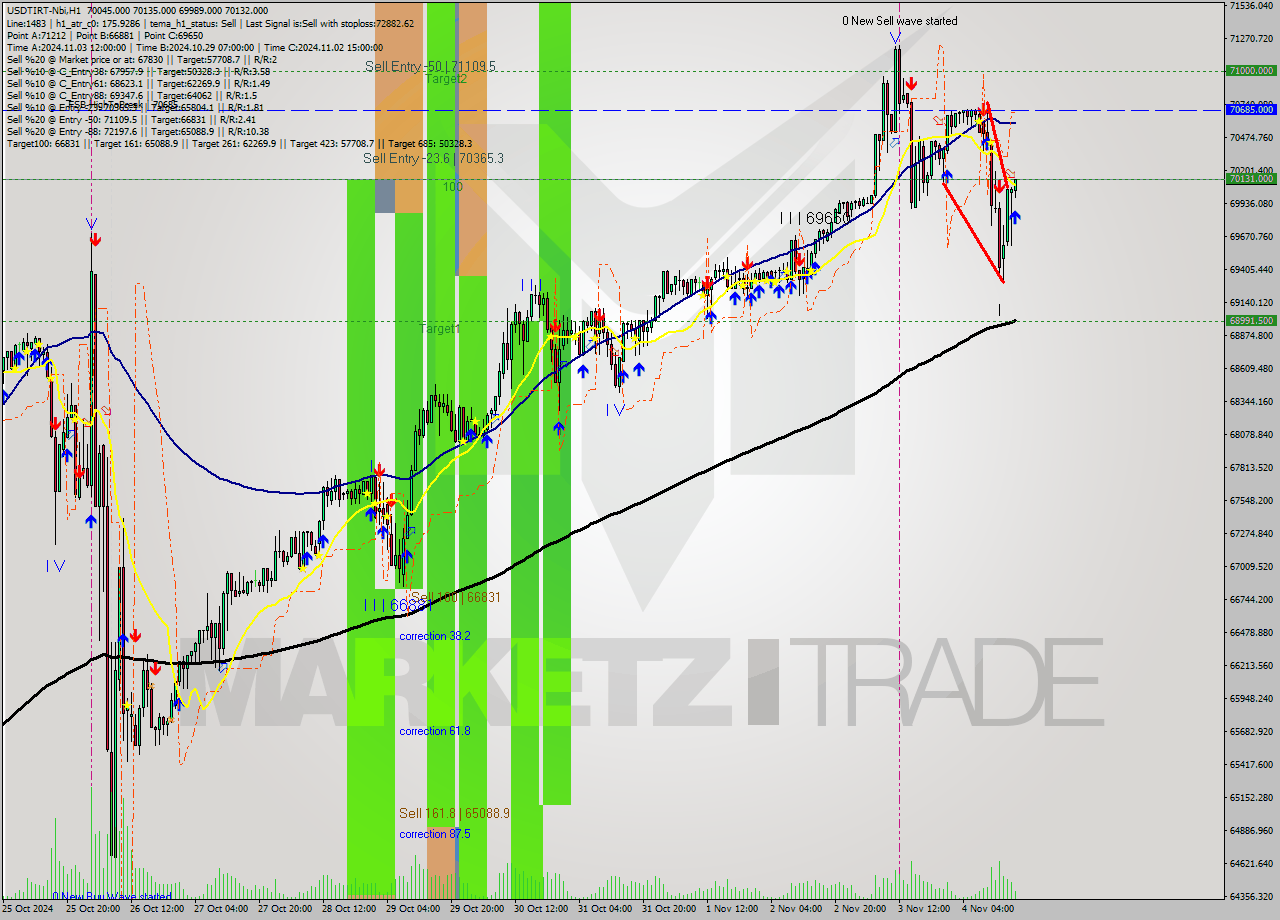Click the 68078.840 price axis value

click(1251, 434)
